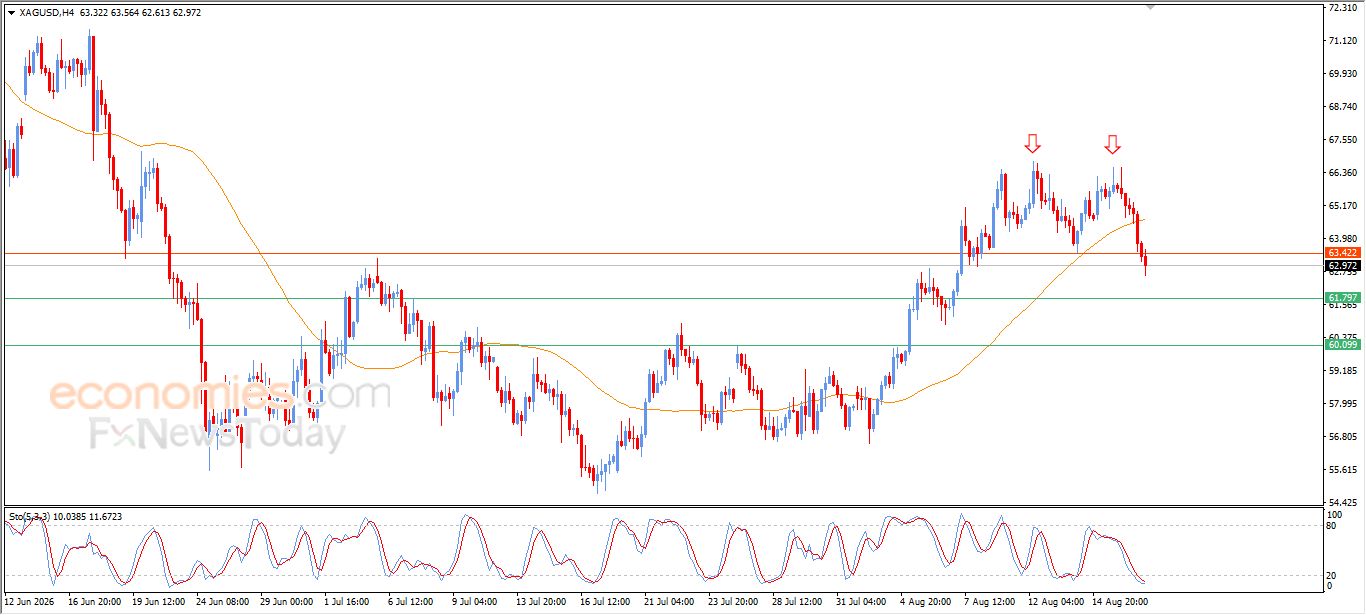Click the 55.615 price axis label
Viewport: 1366px width, 615px height.
tap(1342, 469)
